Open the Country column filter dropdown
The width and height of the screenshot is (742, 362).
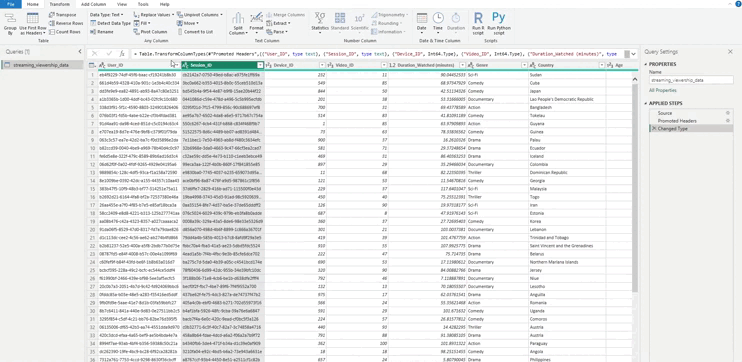pos(601,65)
